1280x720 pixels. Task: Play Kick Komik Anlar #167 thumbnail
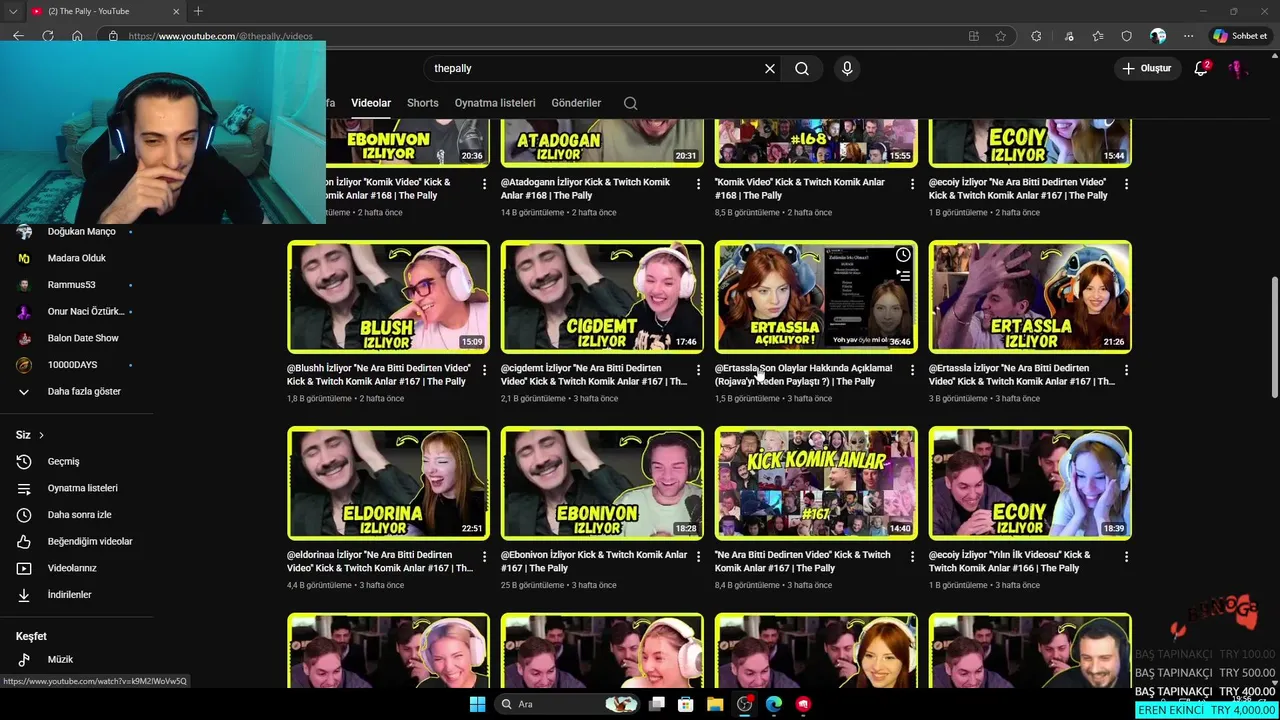tap(816, 483)
